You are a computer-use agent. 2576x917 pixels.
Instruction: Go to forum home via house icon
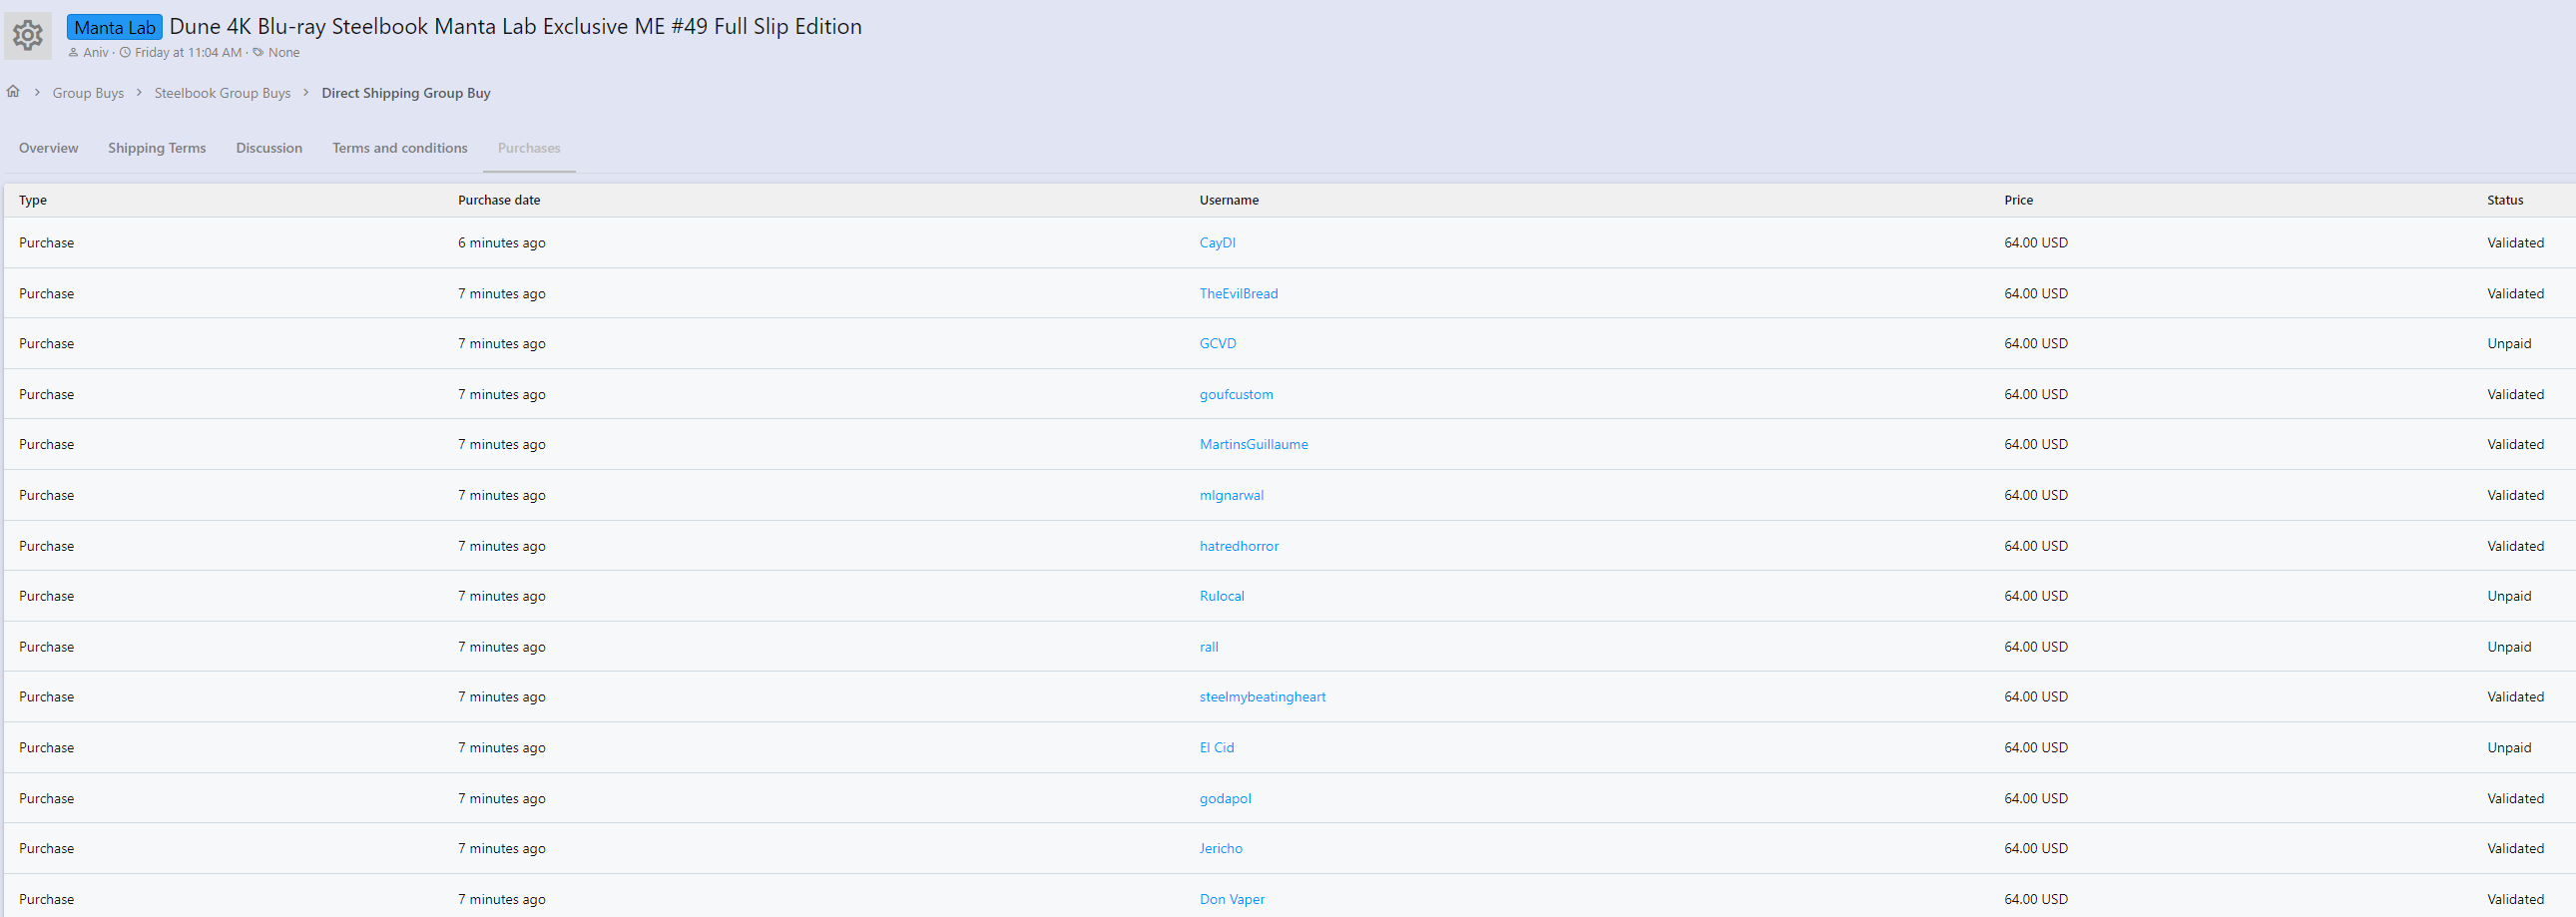pos(13,92)
